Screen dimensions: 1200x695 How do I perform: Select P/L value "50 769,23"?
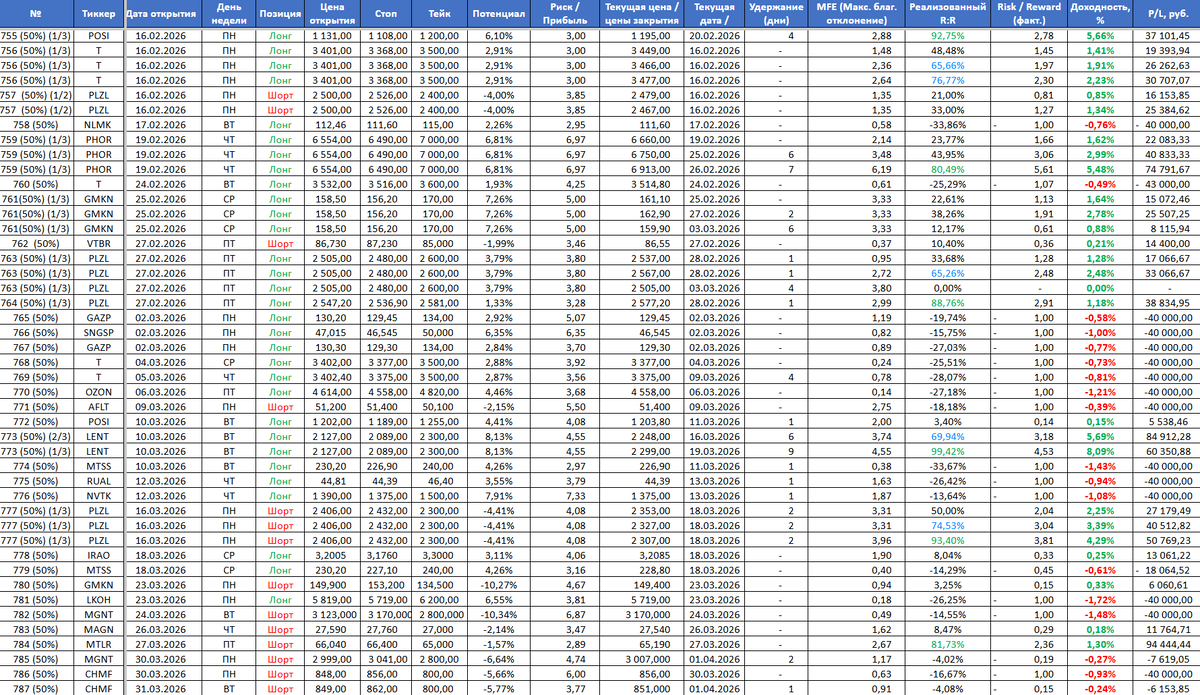point(1168,539)
